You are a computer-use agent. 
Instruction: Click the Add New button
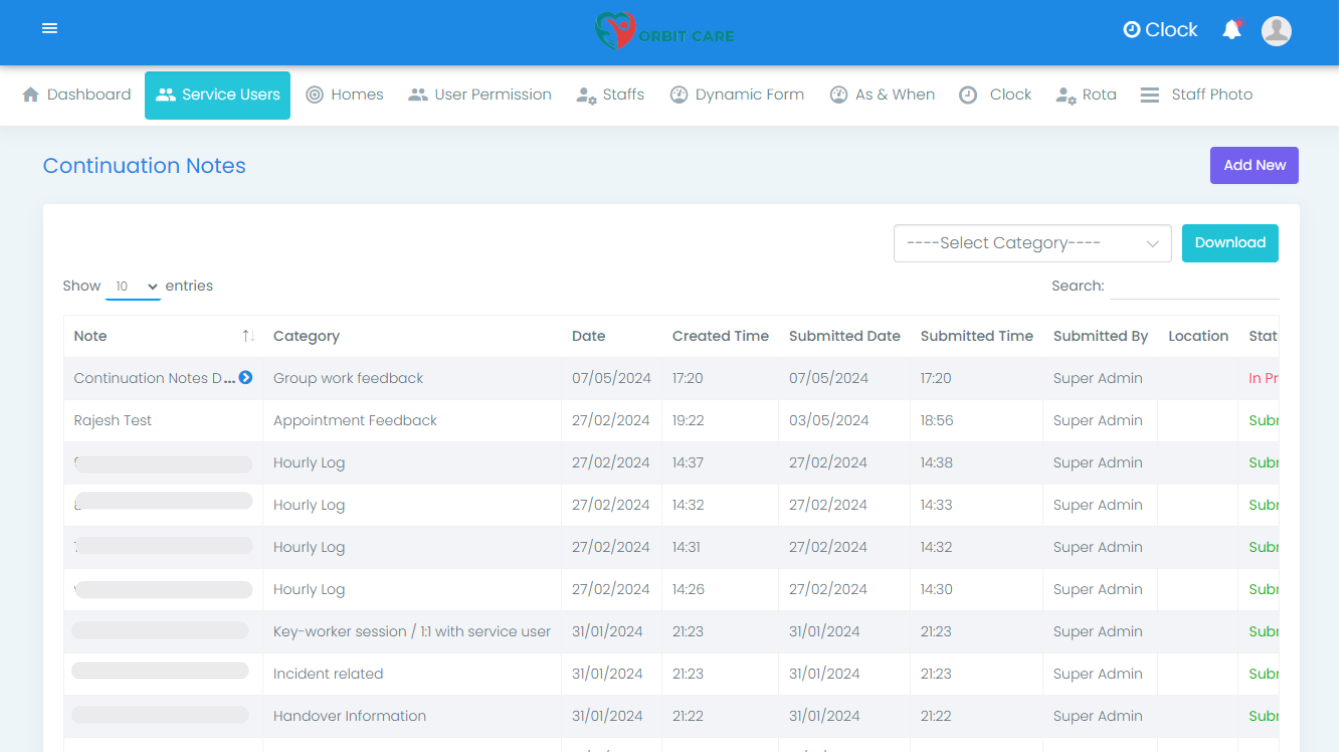pyautogui.click(x=1254, y=165)
